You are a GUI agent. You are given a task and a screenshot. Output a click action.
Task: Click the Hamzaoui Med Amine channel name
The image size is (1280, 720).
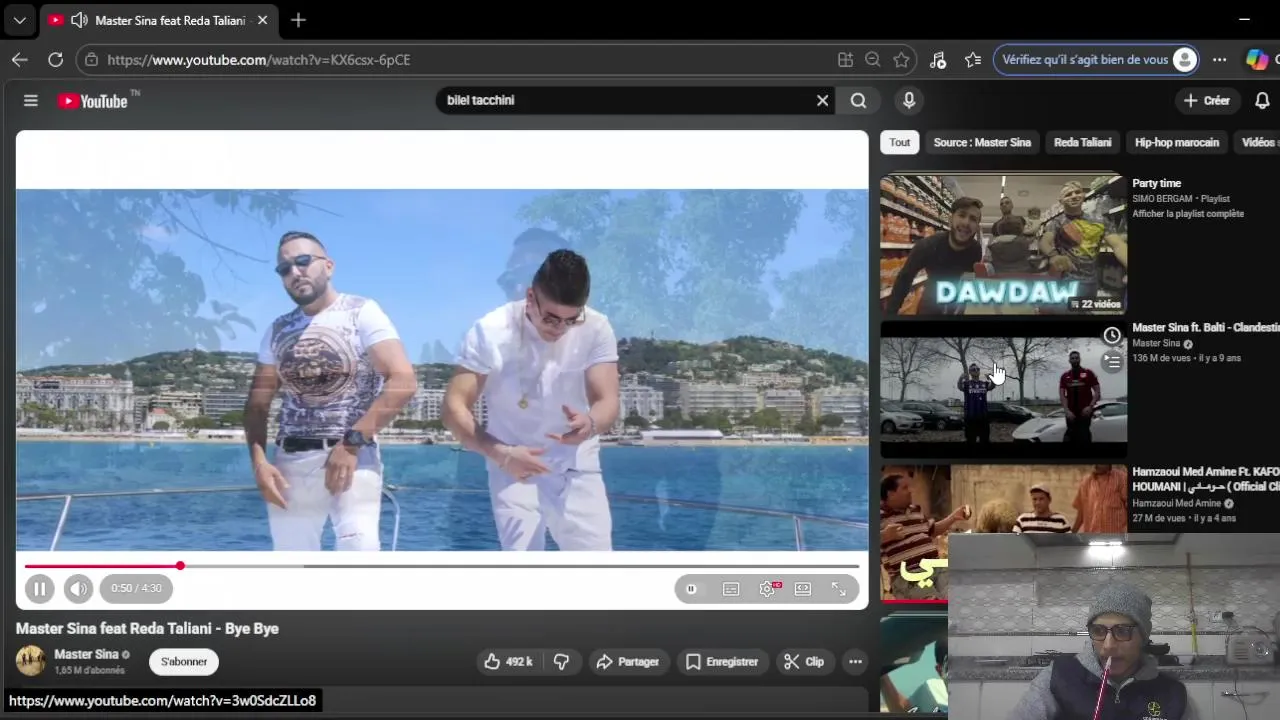[1177, 503]
